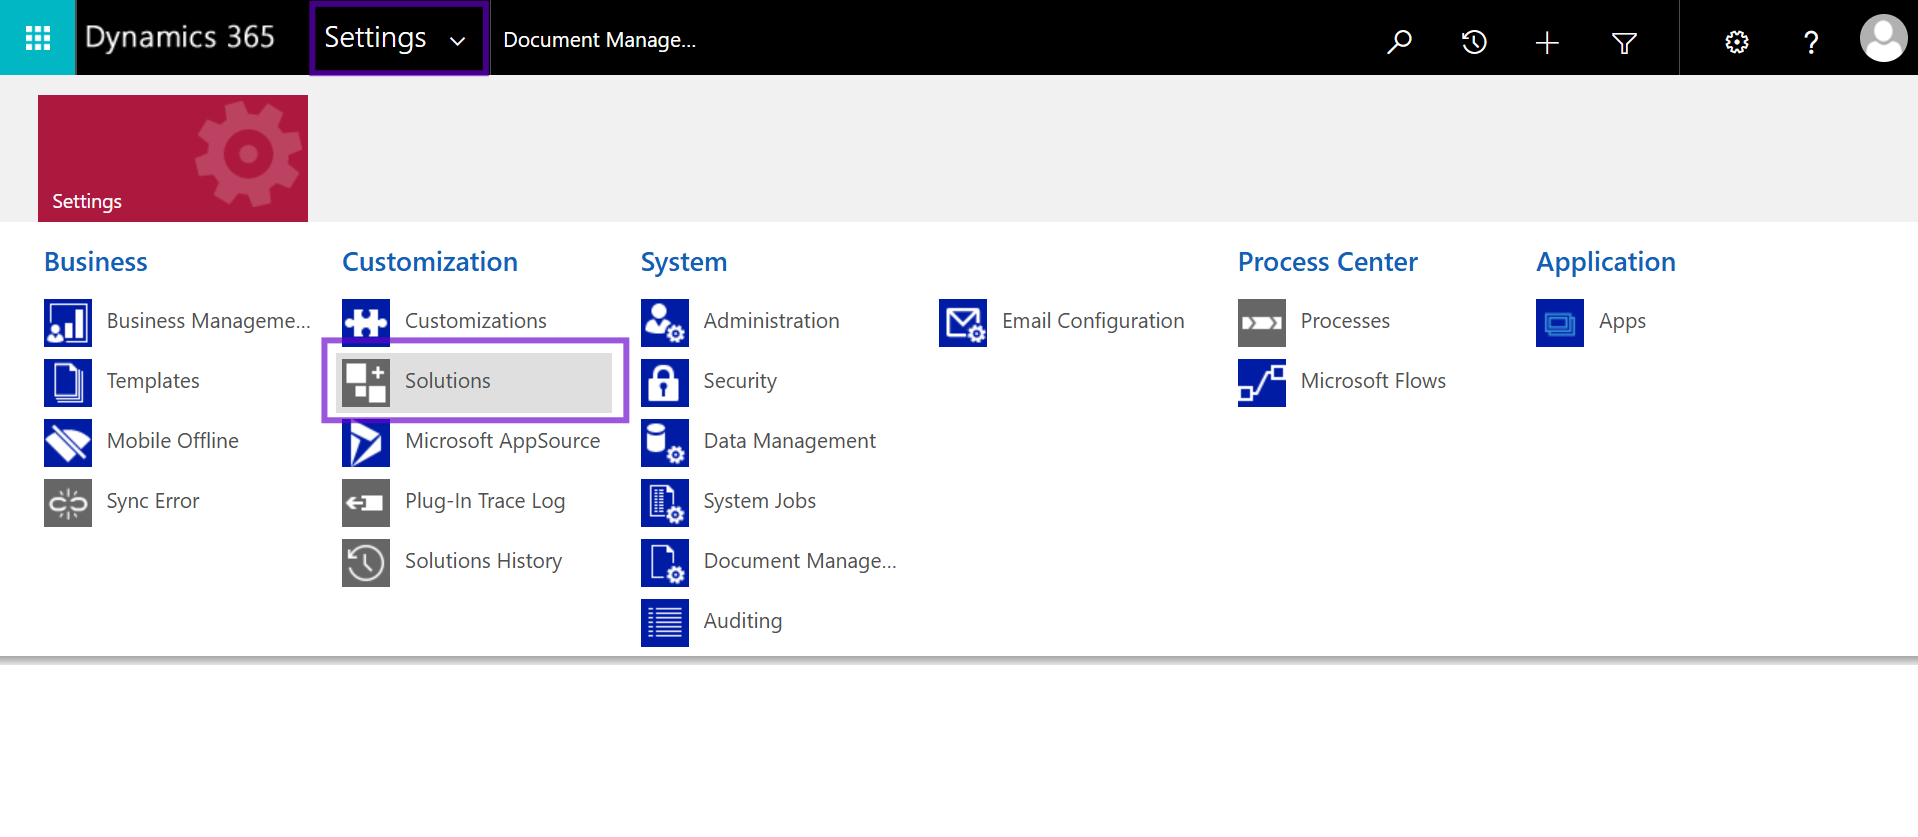Open Email Configuration link

coord(1093,321)
